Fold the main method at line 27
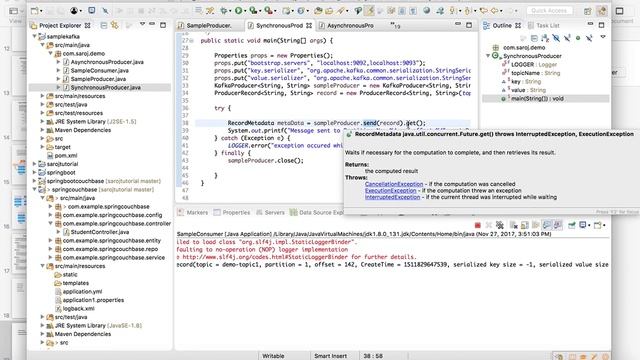 click(191, 40)
